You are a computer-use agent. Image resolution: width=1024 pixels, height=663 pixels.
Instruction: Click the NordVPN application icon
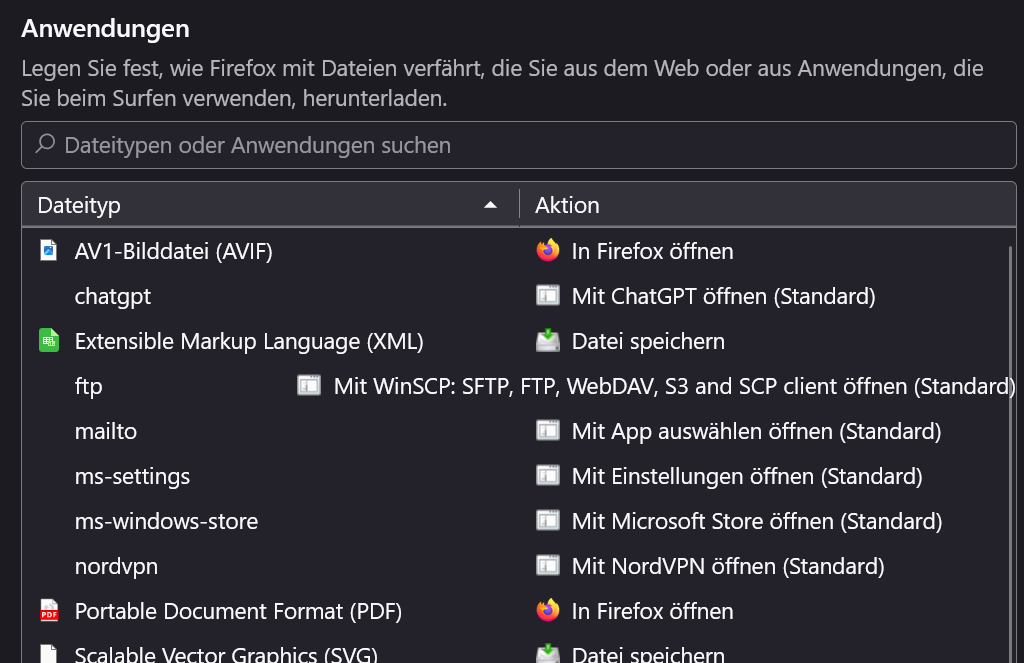click(548, 566)
